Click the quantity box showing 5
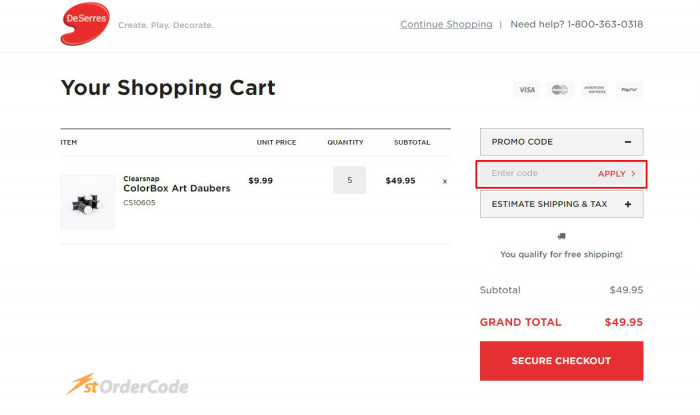Viewport: 700px width, 415px height. [x=350, y=180]
